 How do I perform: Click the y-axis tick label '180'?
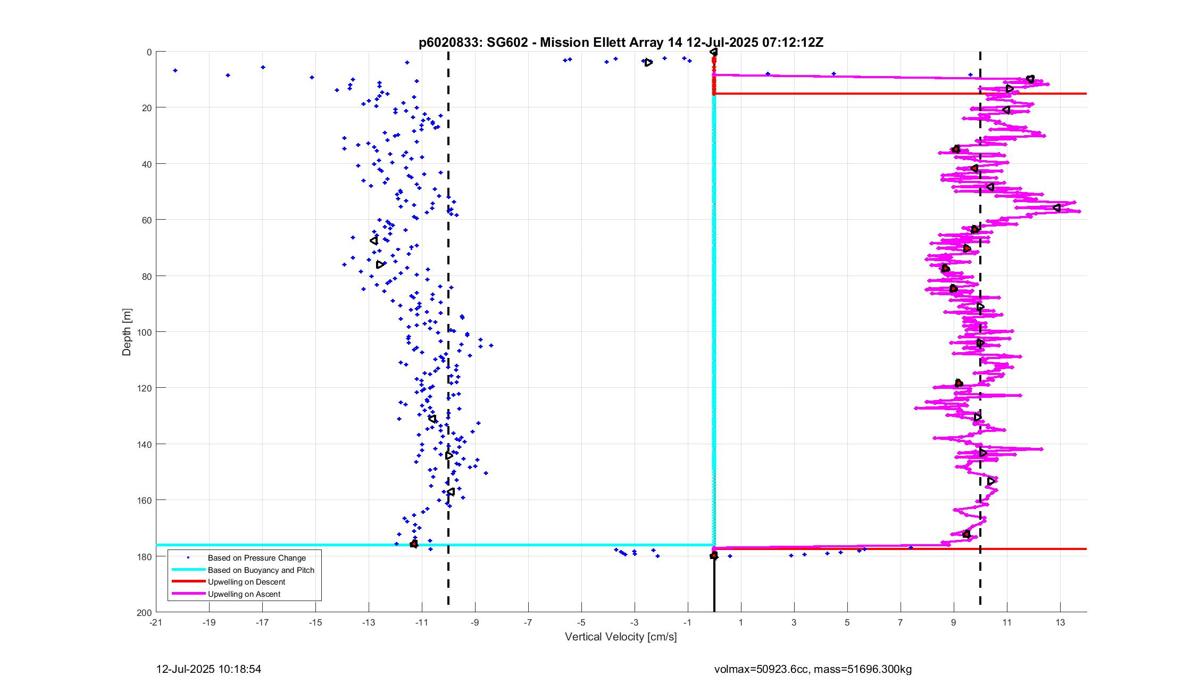point(144,556)
